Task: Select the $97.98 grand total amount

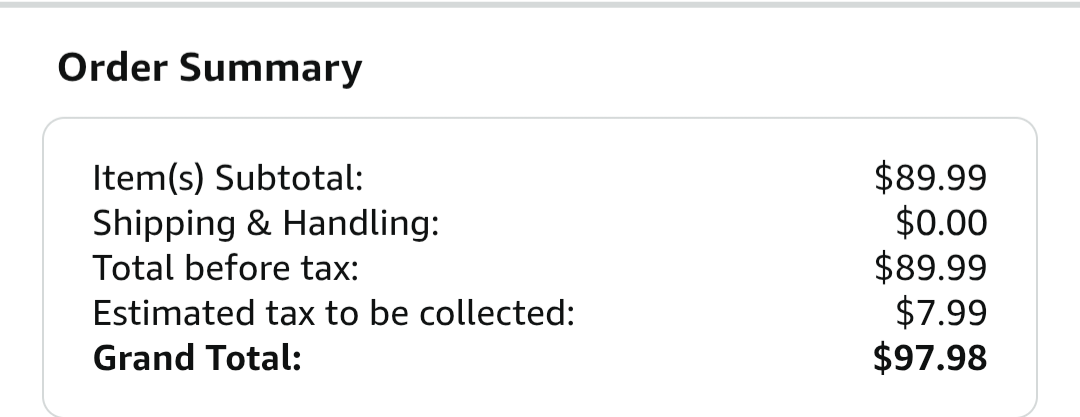Action: click(x=929, y=358)
